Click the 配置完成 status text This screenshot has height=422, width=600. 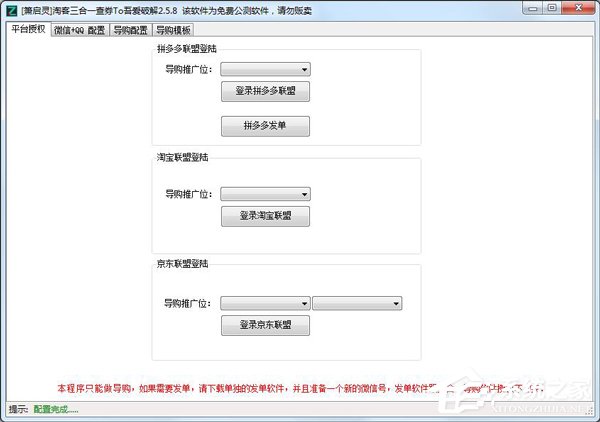(x=56, y=409)
